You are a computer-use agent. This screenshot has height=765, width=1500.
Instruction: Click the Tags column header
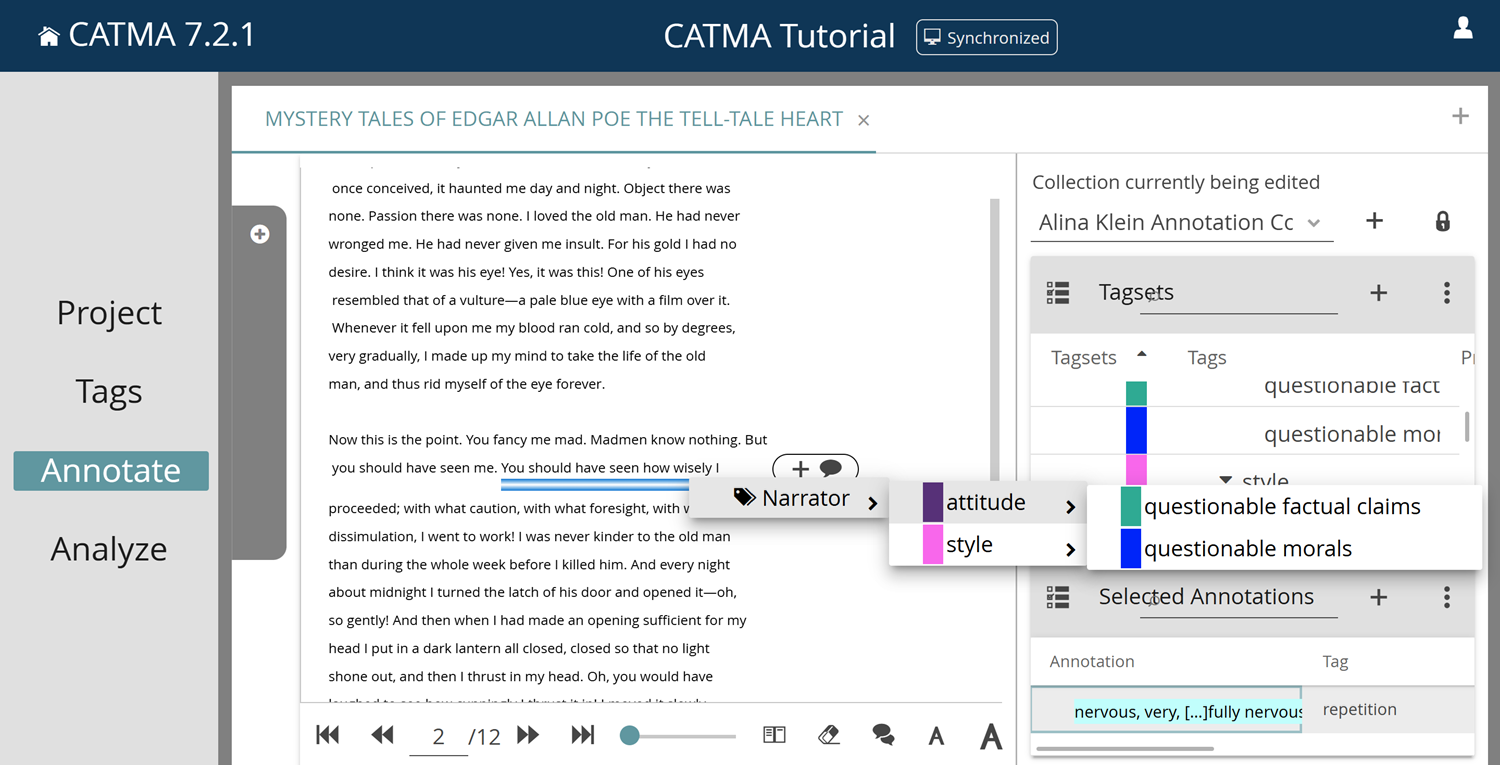click(x=1207, y=358)
